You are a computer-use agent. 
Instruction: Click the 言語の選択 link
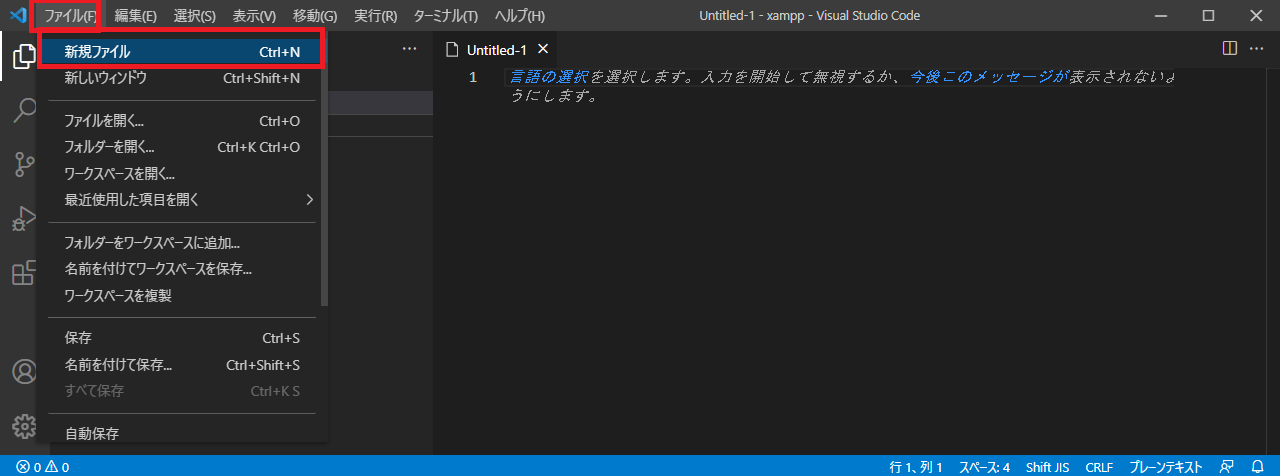tap(549, 77)
